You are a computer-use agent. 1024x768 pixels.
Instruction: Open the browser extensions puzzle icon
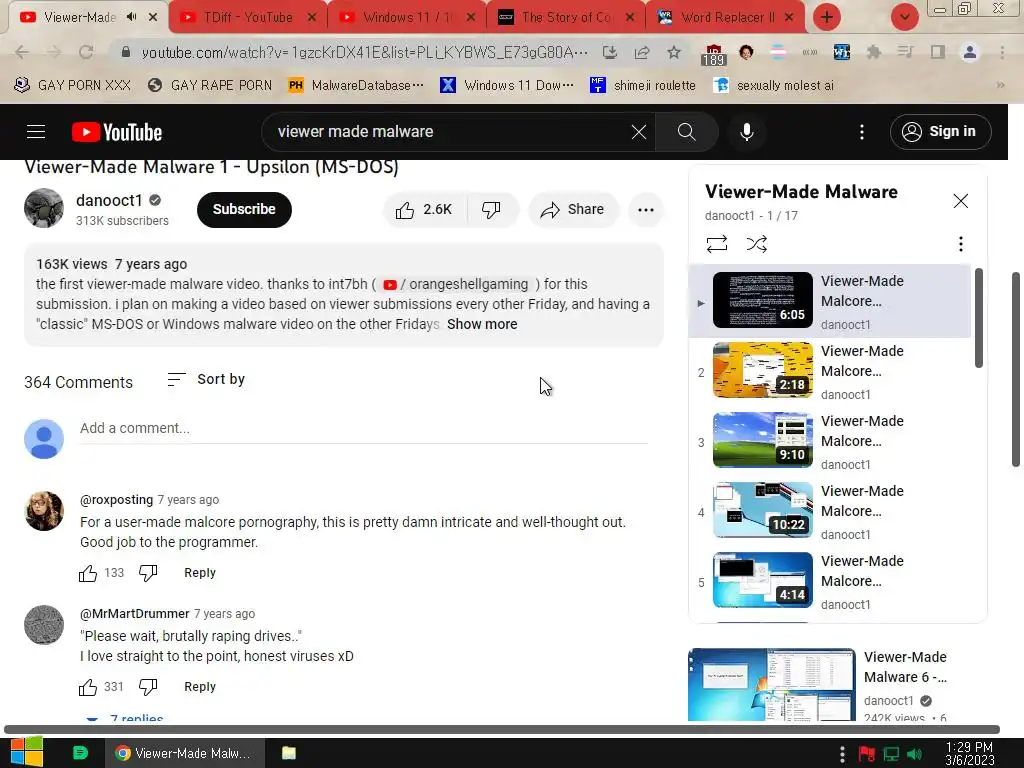click(873, 52)
